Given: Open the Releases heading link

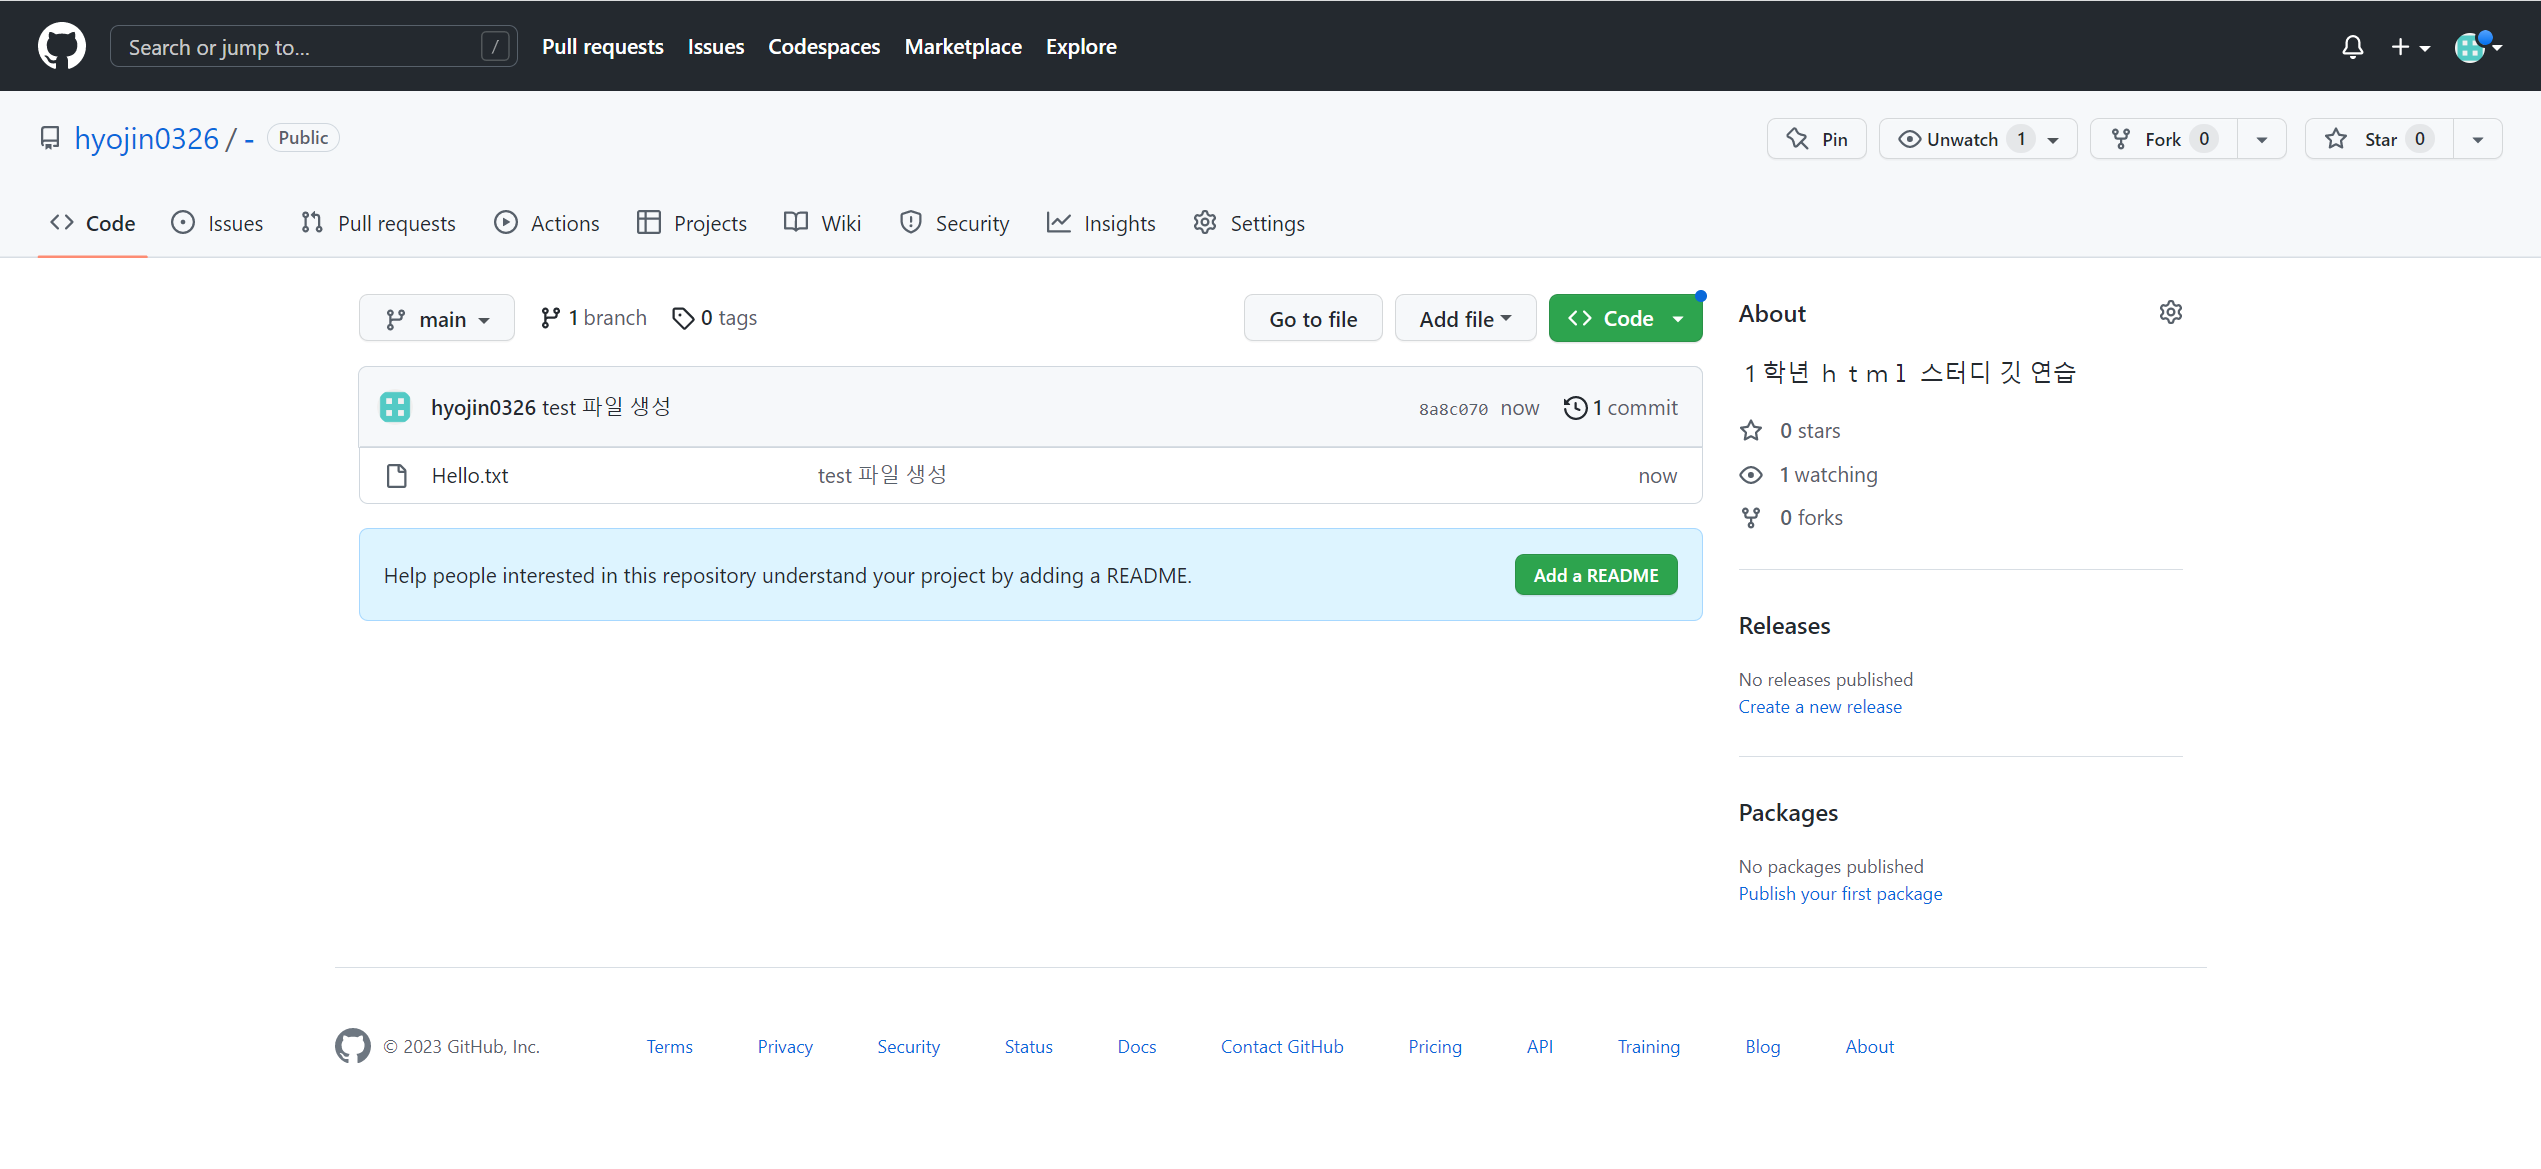Looking at the screenshot, I should point(1784,626).
